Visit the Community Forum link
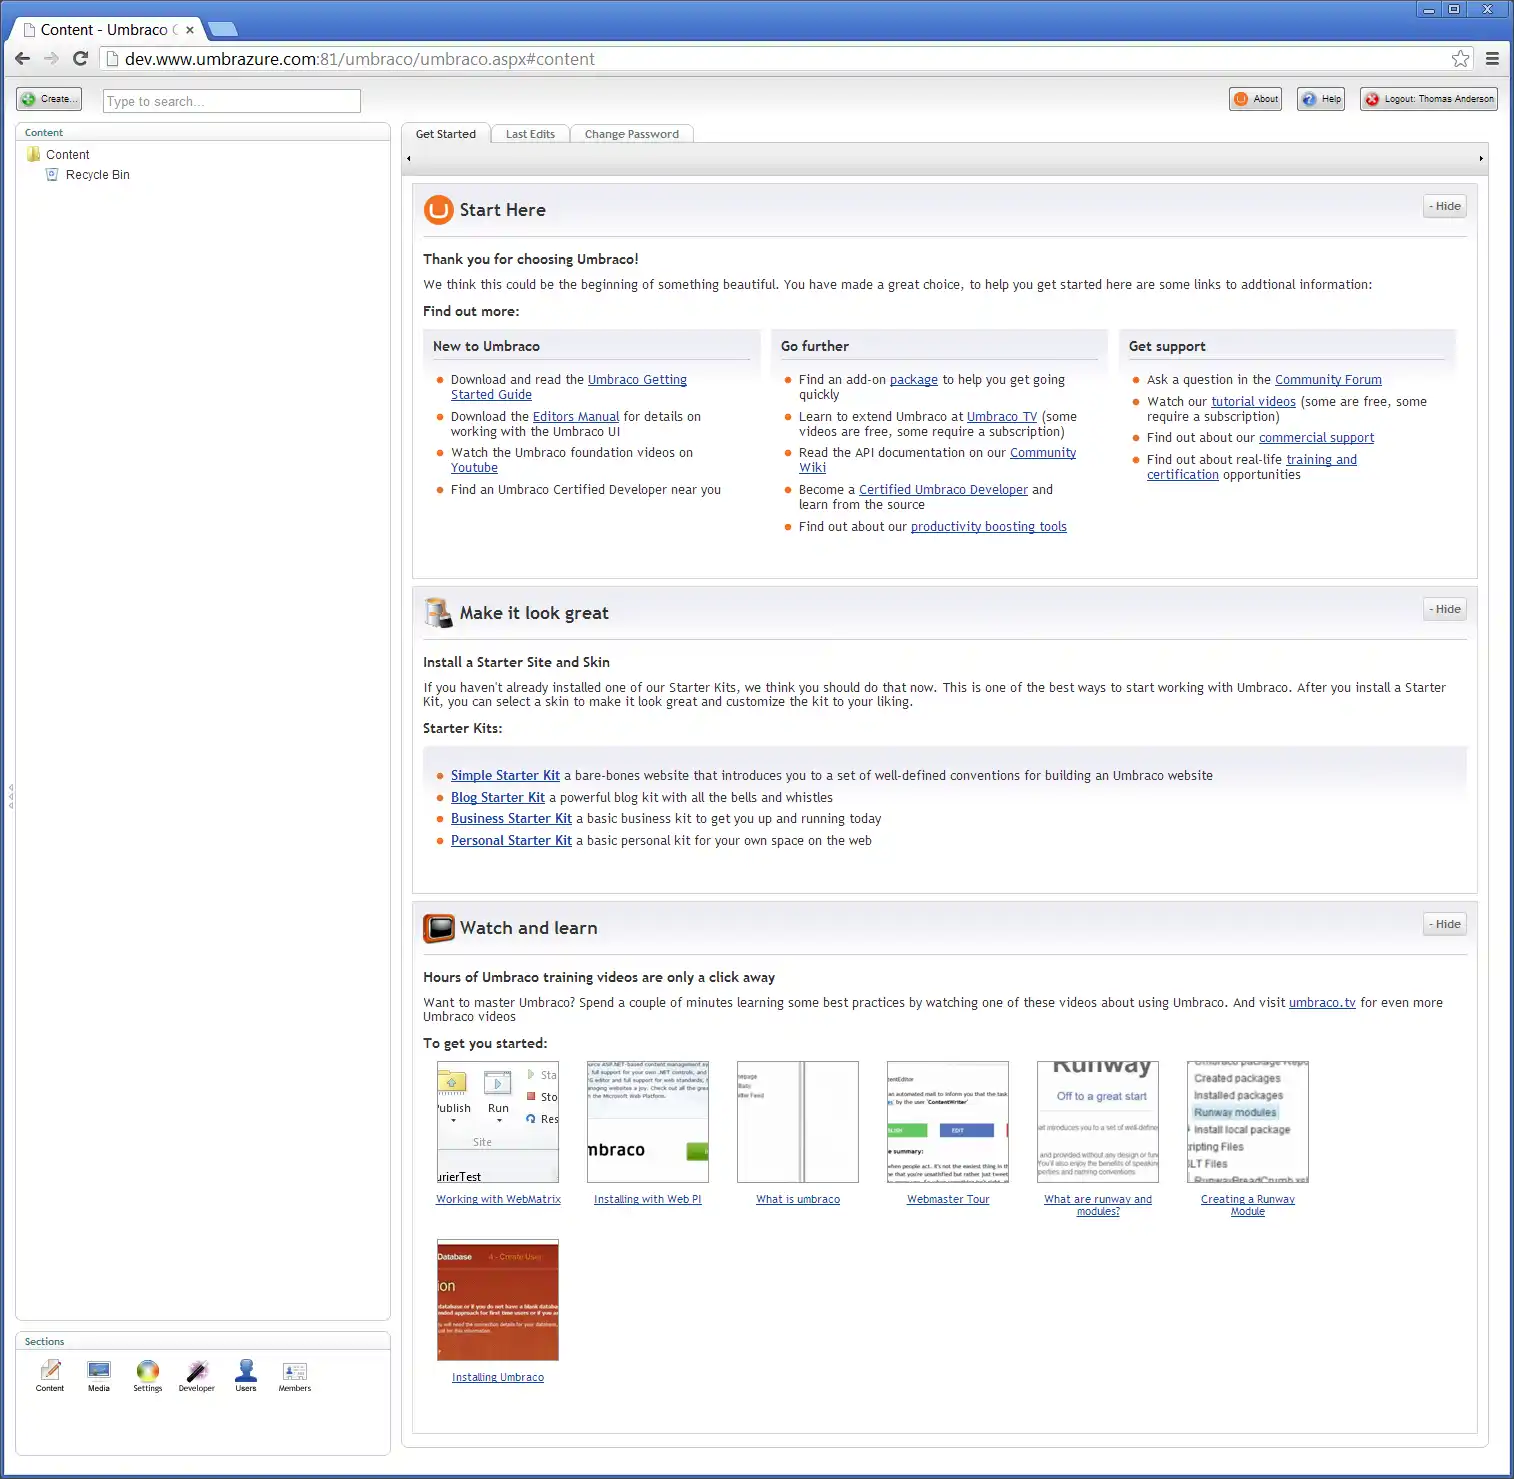The width and height of the screenshot is (1514, 1479). point(1328,380)
